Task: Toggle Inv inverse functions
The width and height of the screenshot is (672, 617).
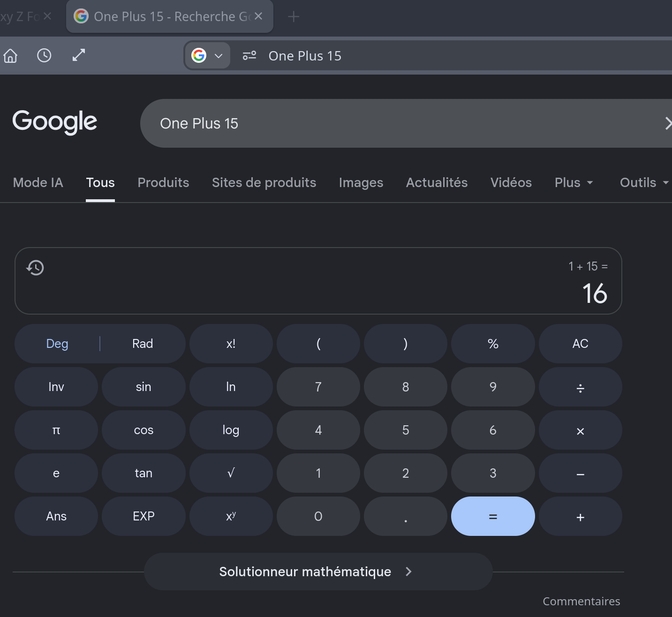Action: (x=56, y=387)
